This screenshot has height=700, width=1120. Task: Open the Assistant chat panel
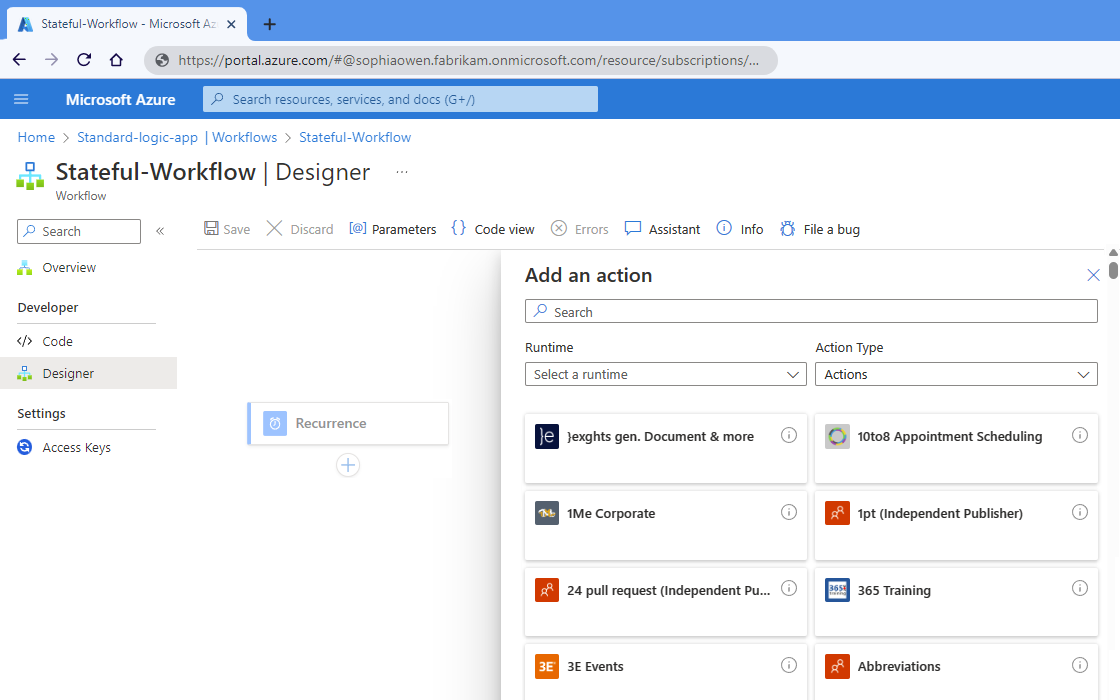(662, 229)
